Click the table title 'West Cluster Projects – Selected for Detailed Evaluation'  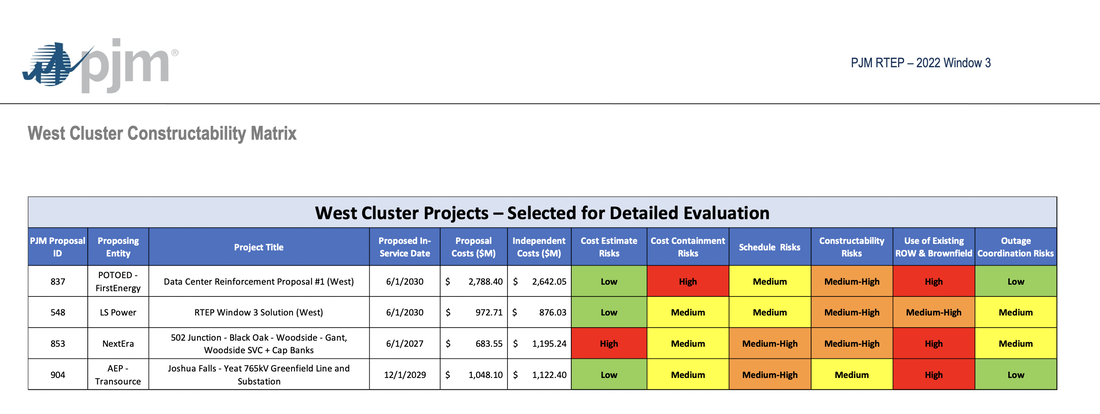click(x=542, y=212)
